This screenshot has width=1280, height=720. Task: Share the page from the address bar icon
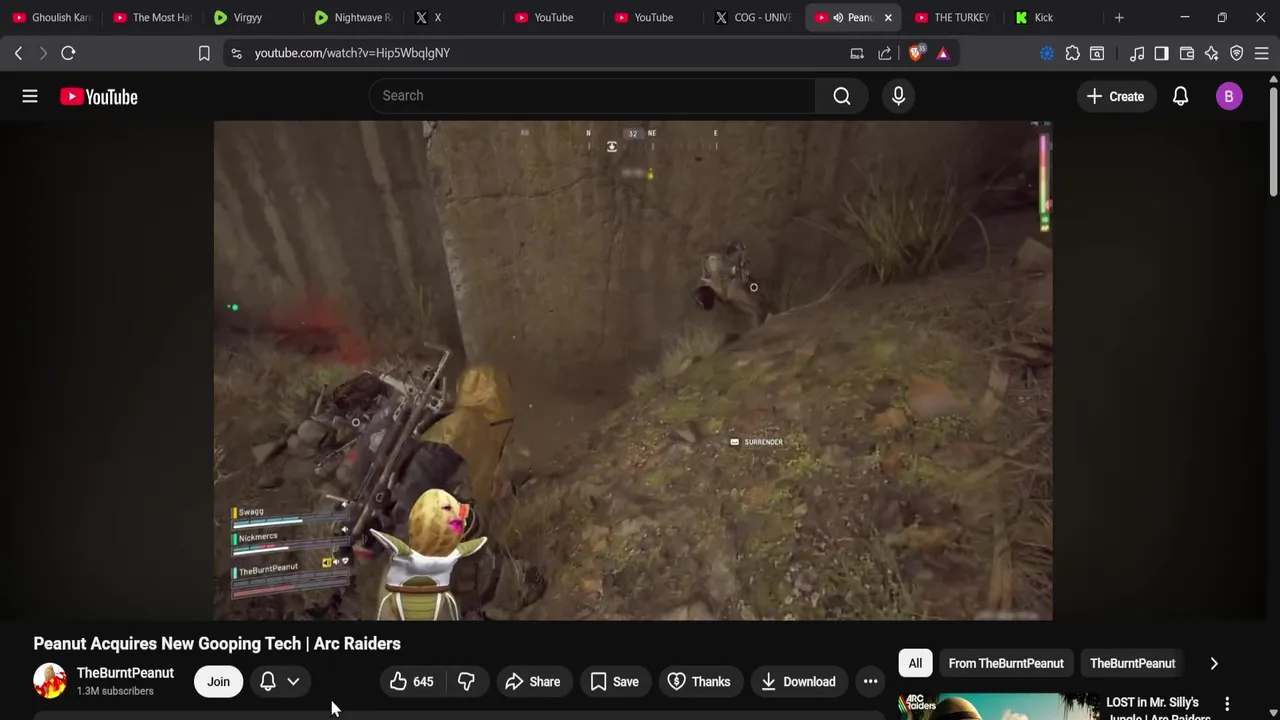(885, 53)
